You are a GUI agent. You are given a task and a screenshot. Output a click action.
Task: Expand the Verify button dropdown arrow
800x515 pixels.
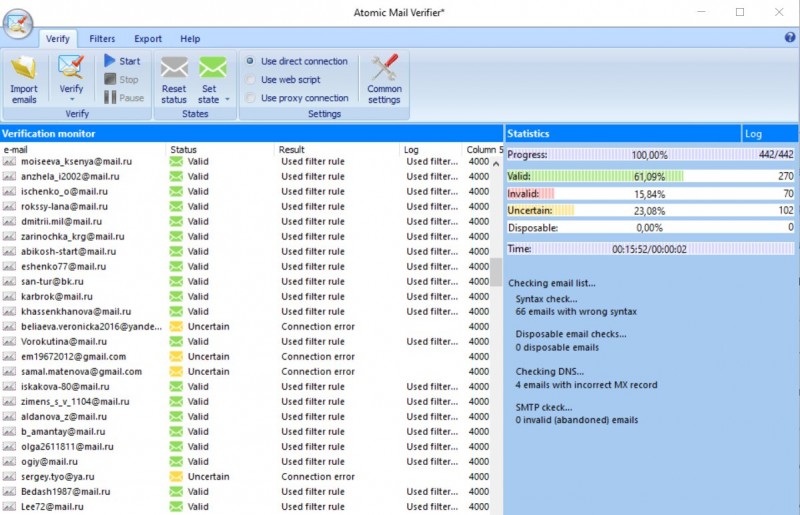tap(71, 100)
